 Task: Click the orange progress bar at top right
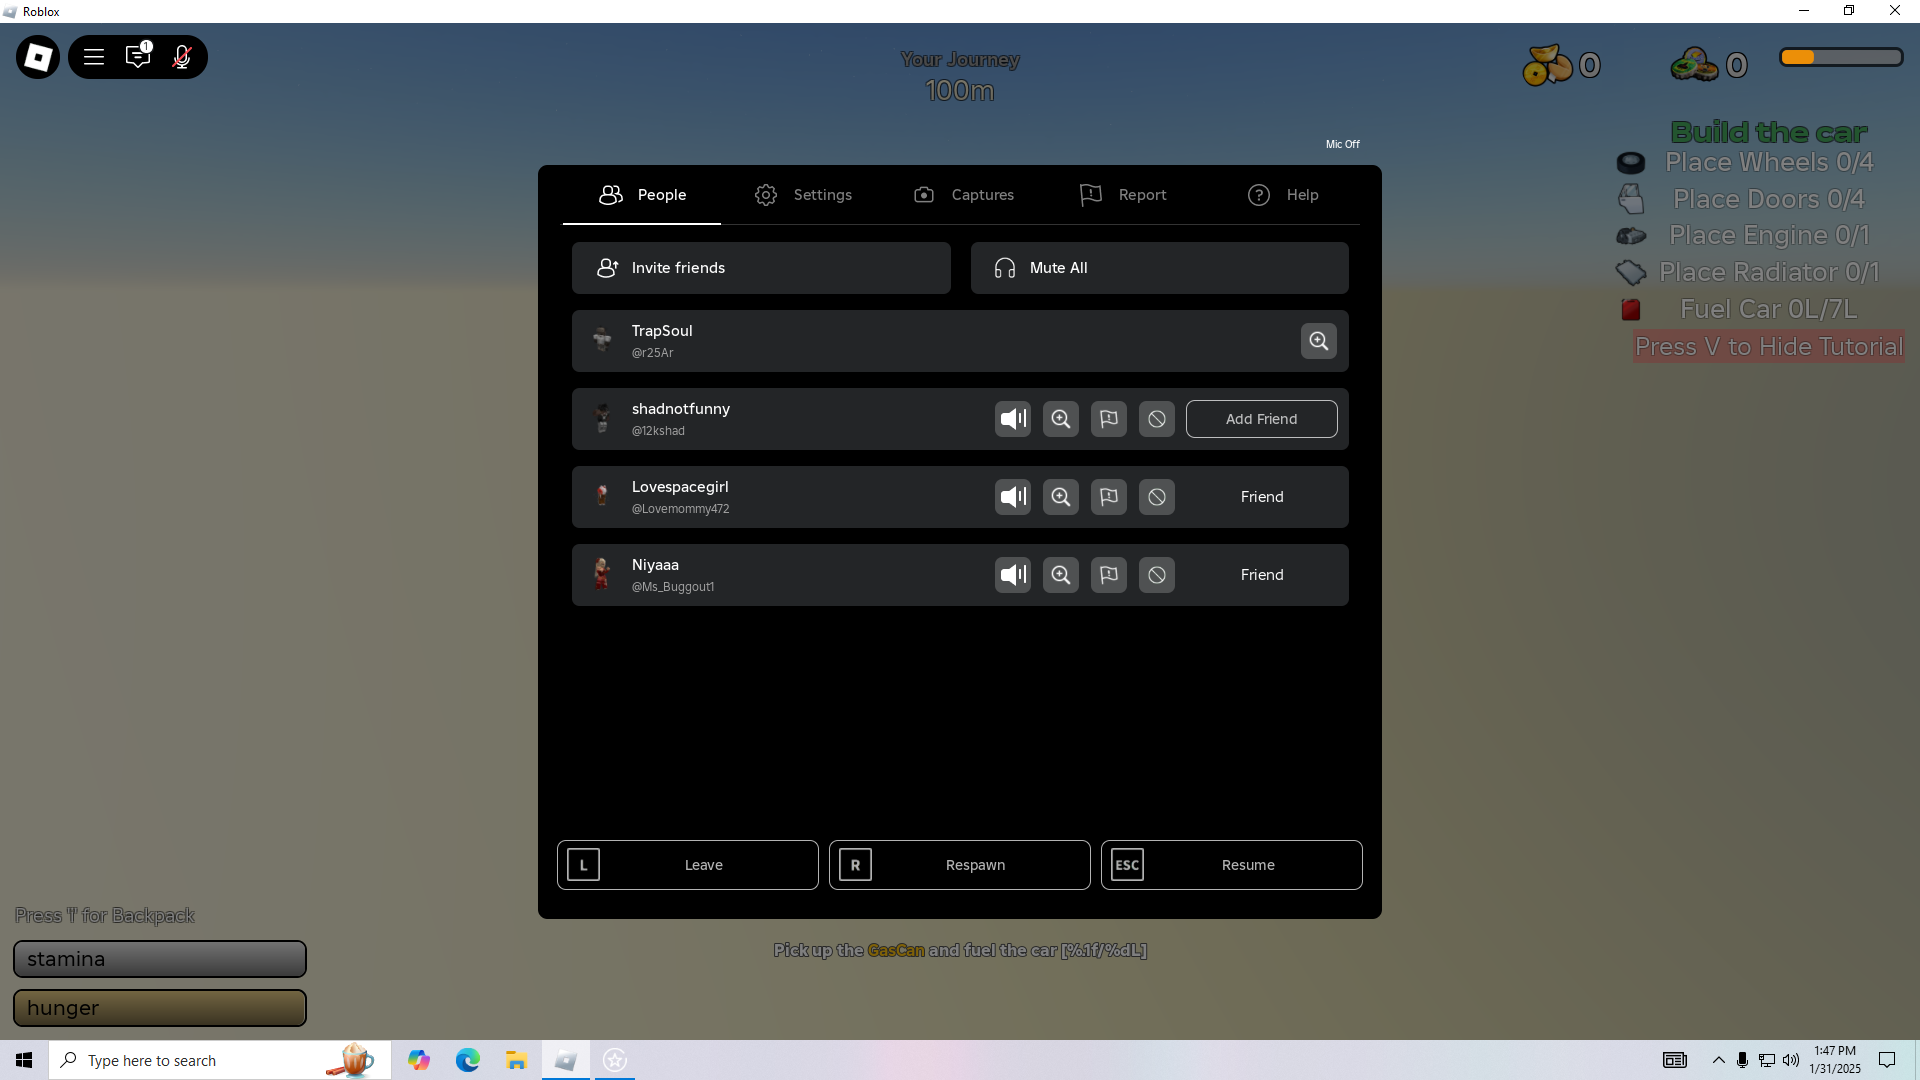pos(1841,58)
